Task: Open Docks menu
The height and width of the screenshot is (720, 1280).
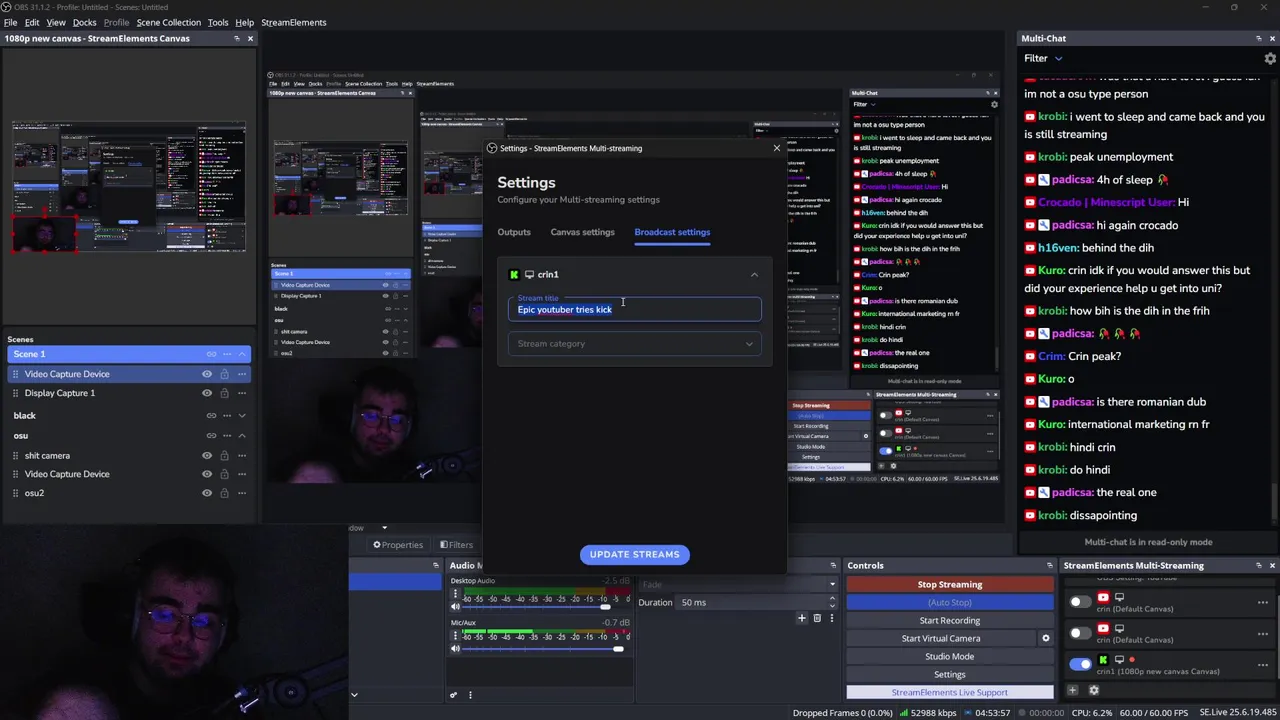Action: (x=84, y=22)
